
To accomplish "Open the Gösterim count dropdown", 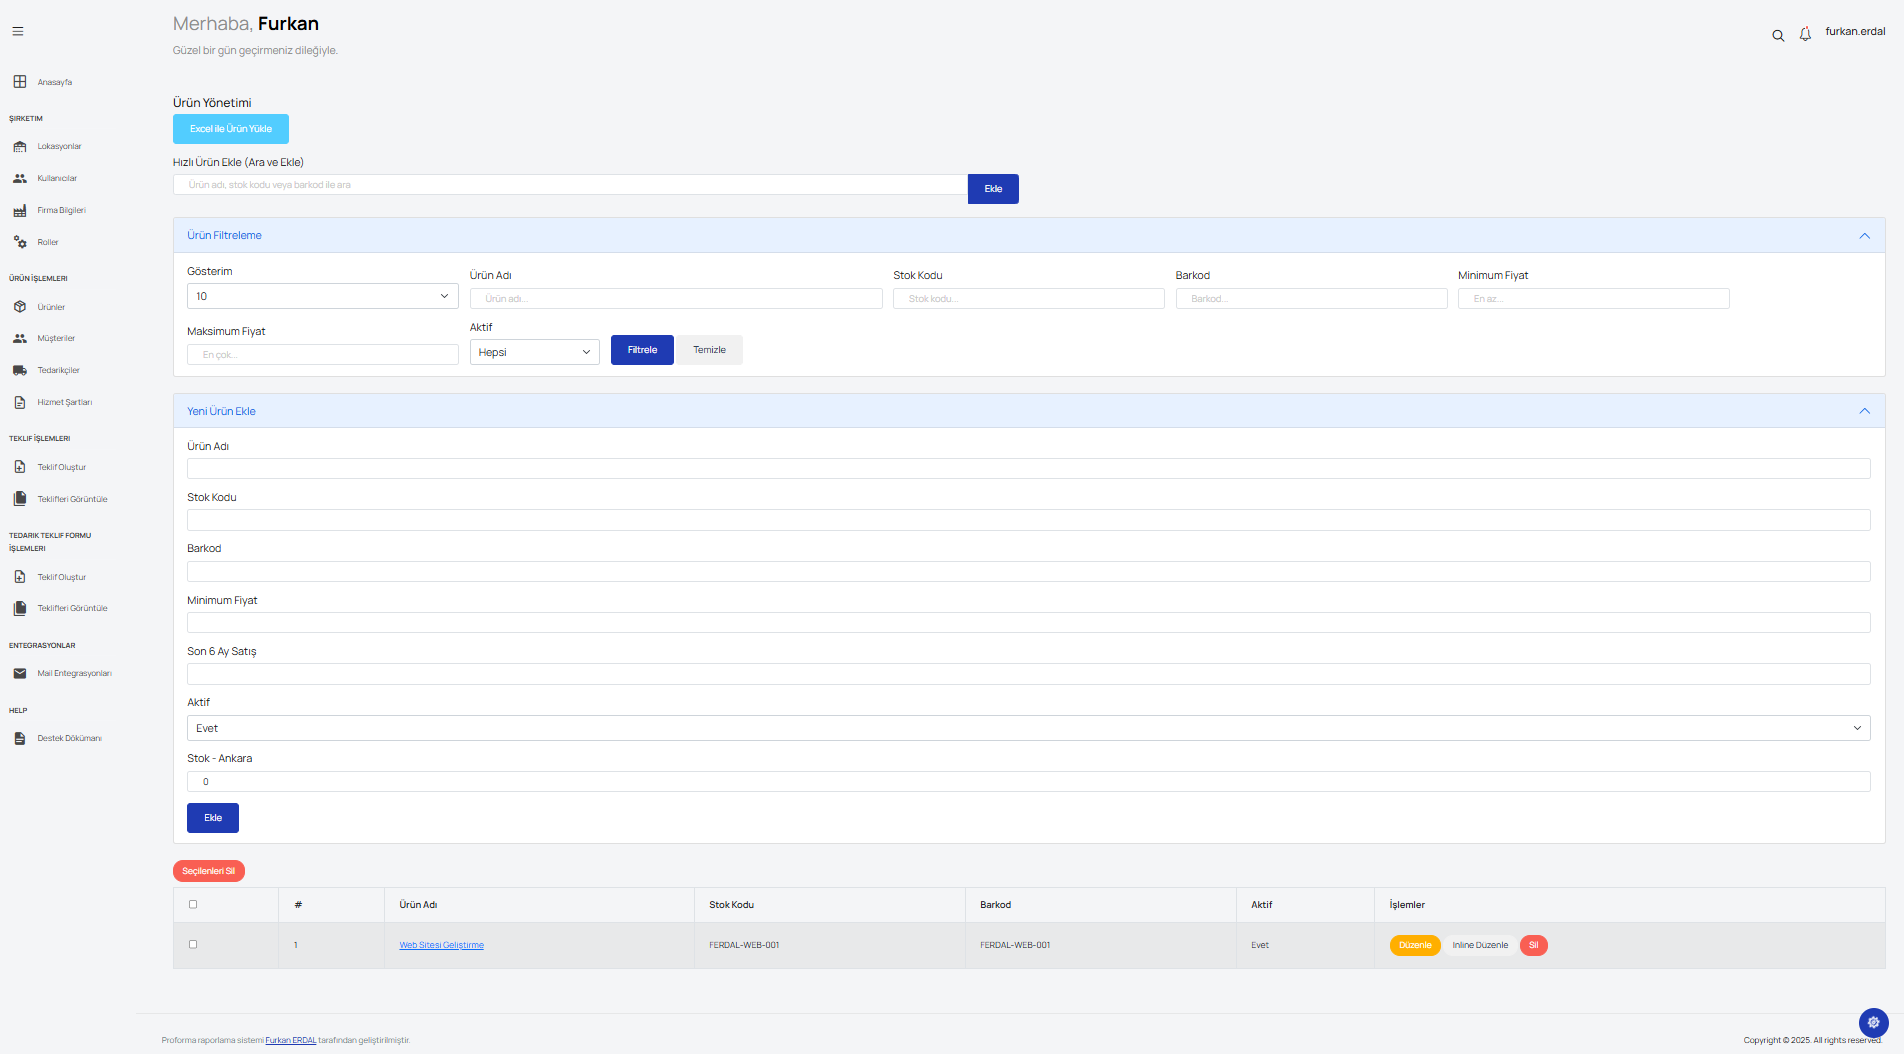I will (x=322, y=296).
